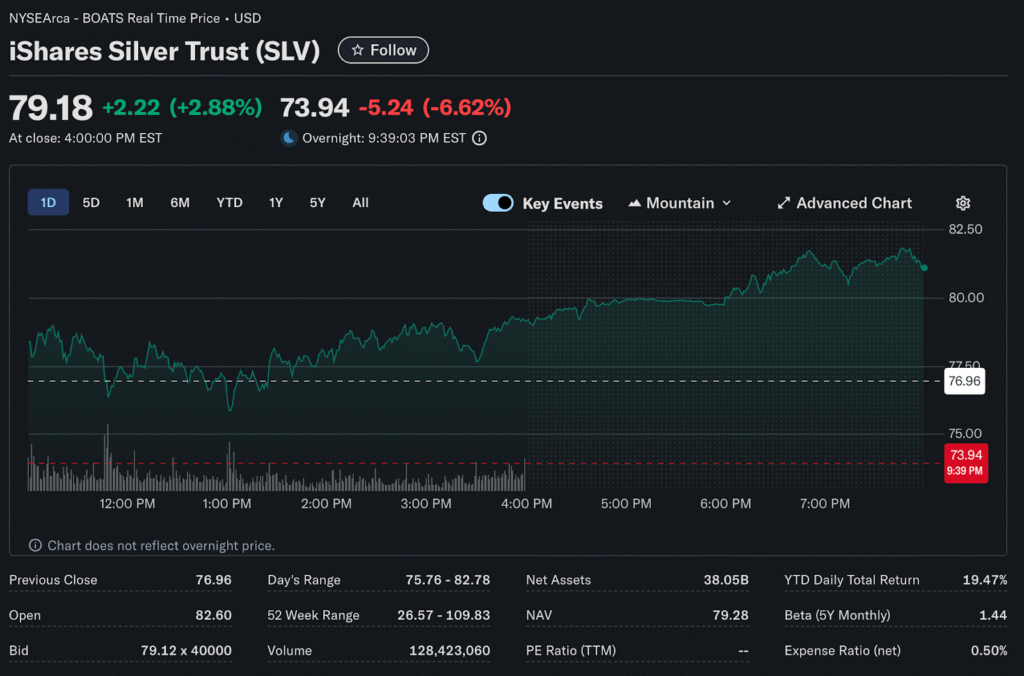Click the overnight moon icon

[289, 138]
